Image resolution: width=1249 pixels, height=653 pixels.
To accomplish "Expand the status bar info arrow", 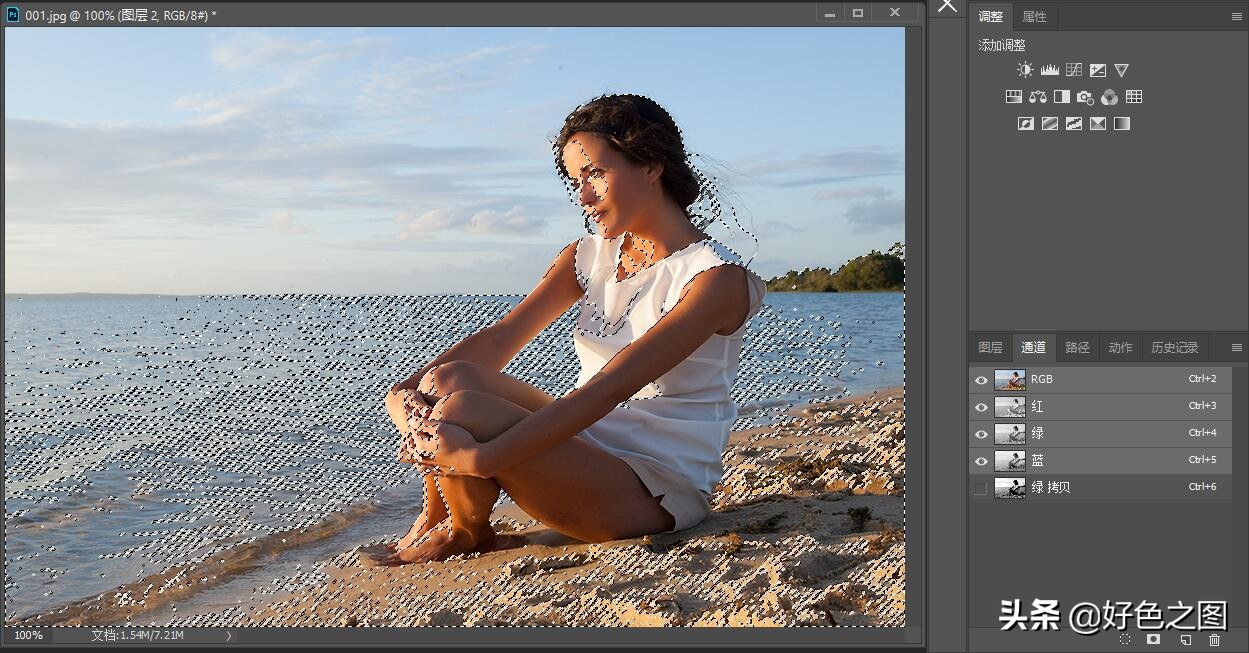I will click(x=228, y=635).
